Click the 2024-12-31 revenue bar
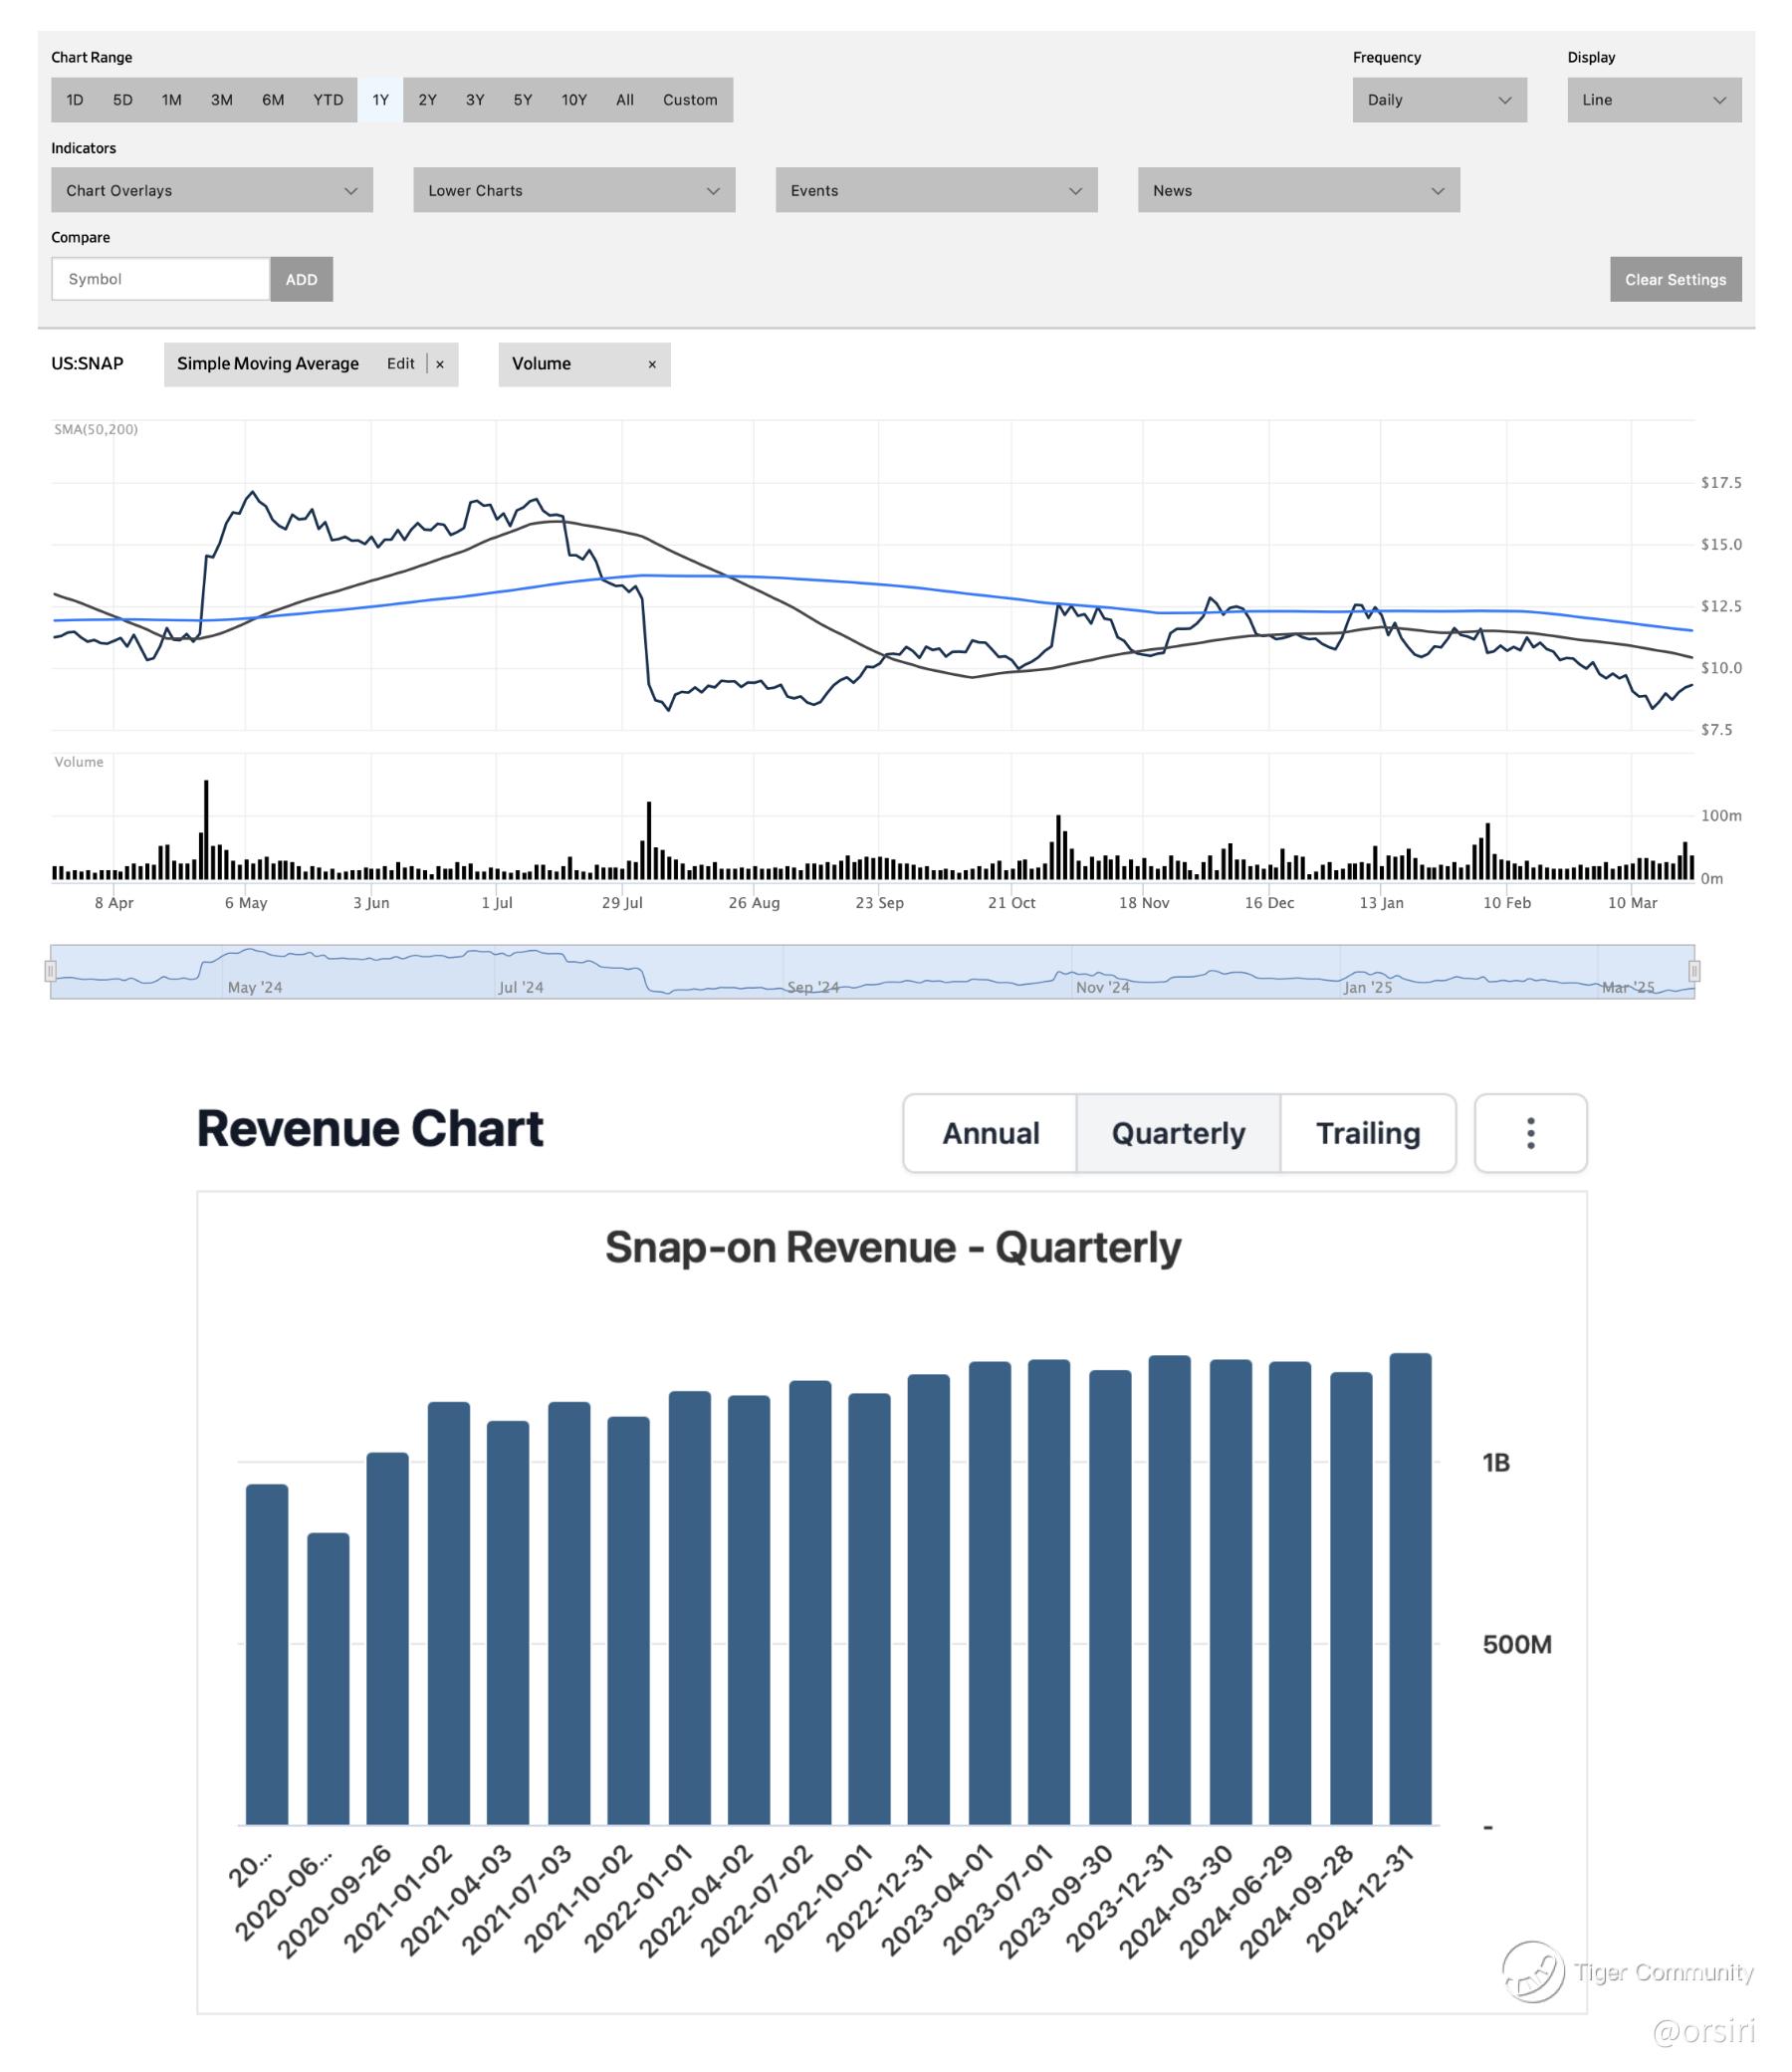Screen dimensions: 1792x2072 click(1410, 1589)
